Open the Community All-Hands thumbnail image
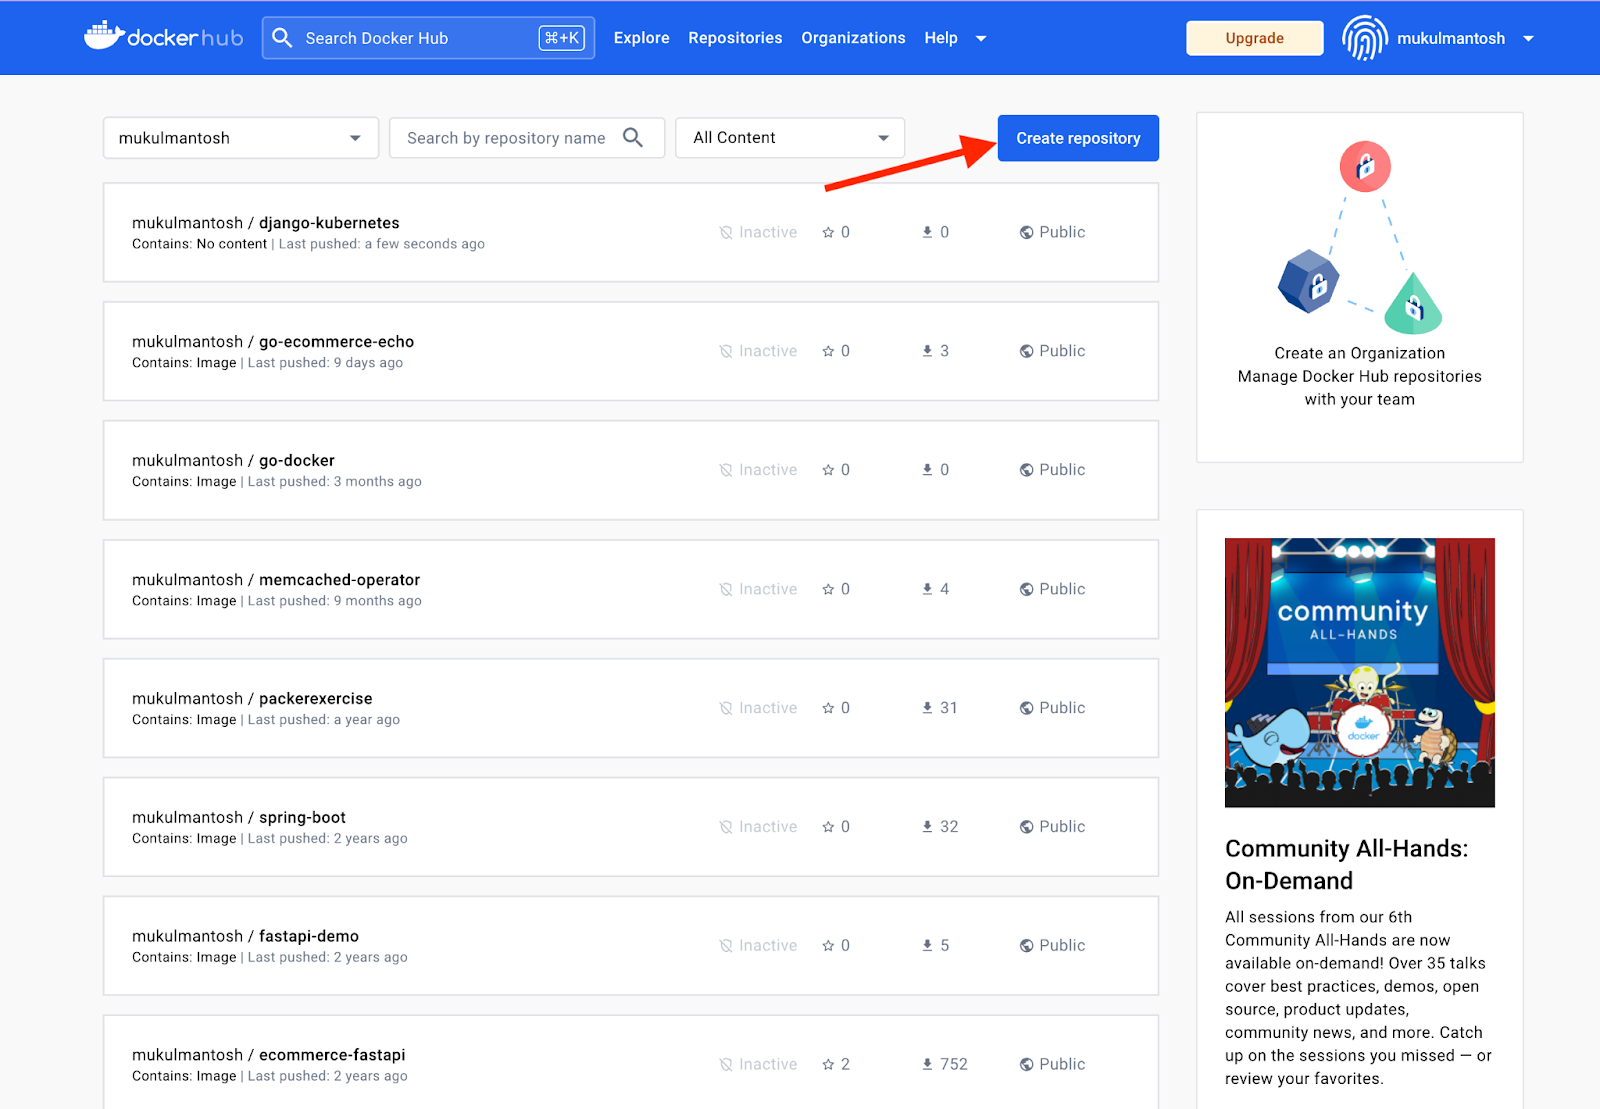 pyautogui.click(x=1359, y=672)
